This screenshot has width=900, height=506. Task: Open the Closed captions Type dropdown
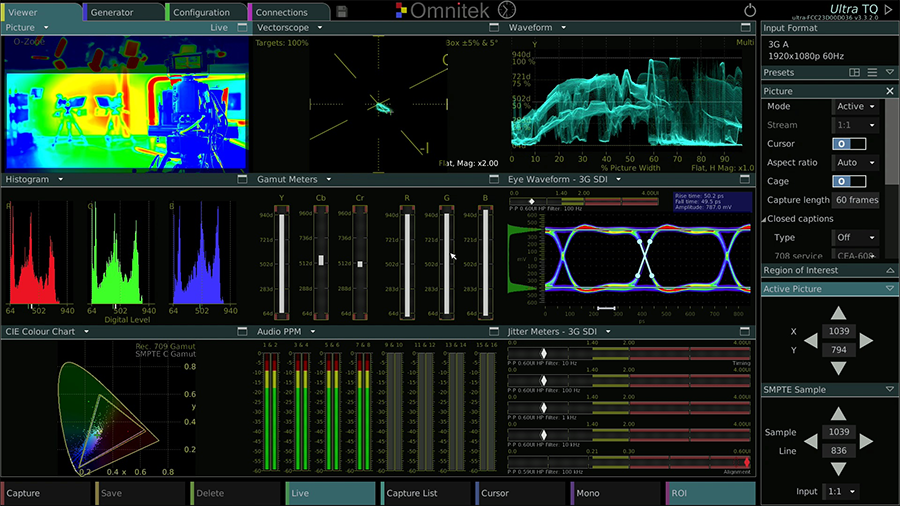click(855, 238)
